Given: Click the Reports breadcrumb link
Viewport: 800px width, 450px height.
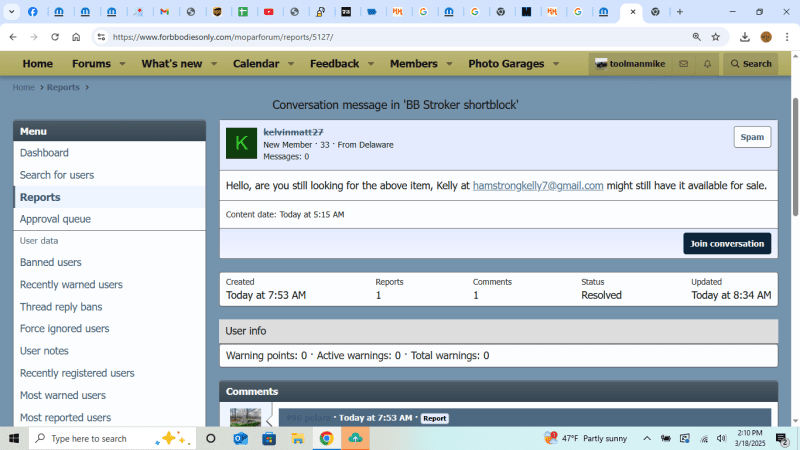Looking at the screenshot, I should tap(63, 87).
